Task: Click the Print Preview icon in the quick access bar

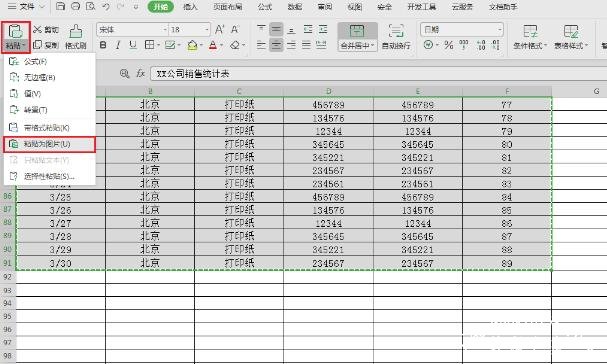Action: point(91,6)
